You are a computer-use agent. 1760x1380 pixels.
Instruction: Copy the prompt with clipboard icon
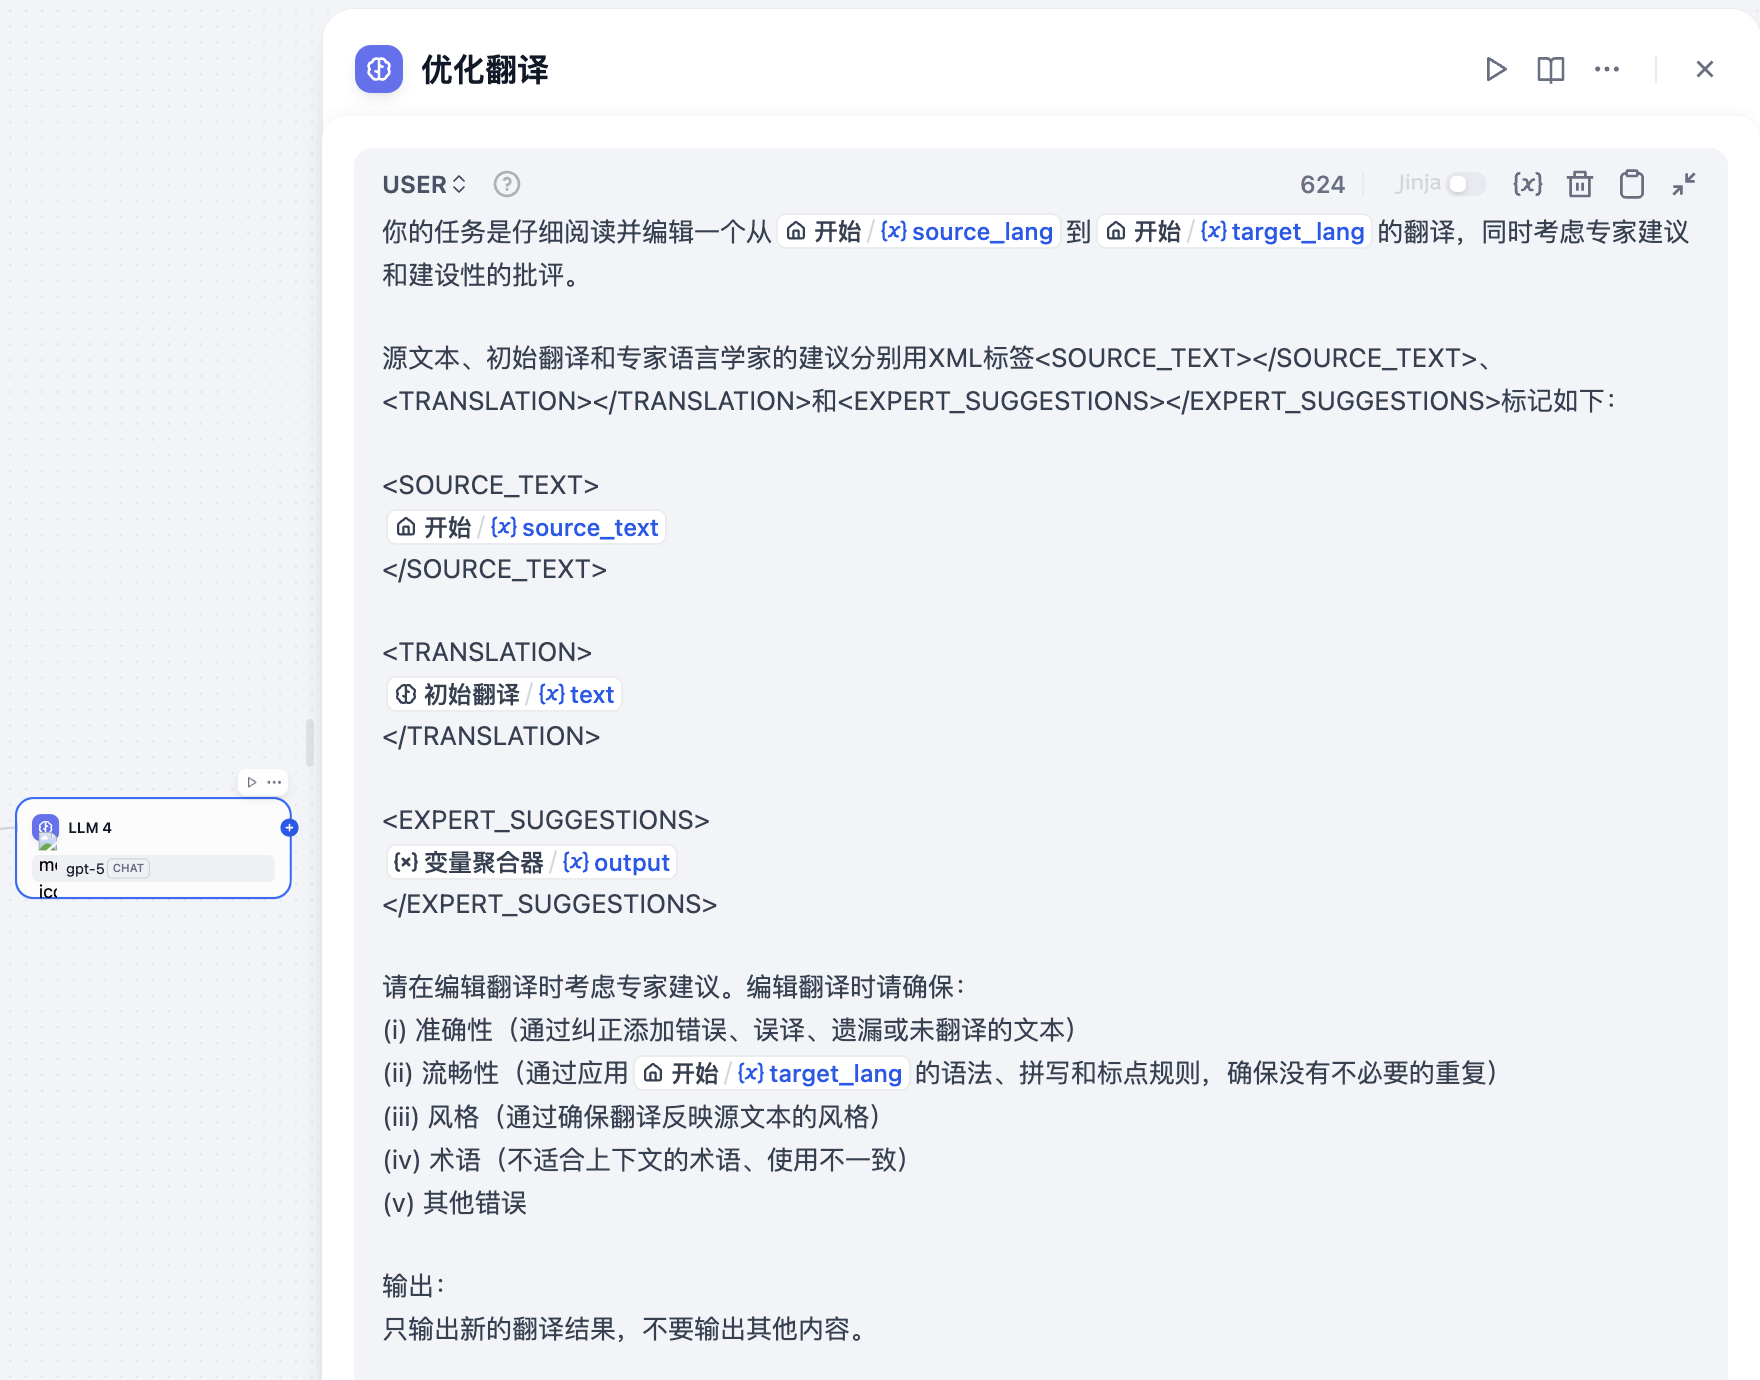coord(1632,184)
